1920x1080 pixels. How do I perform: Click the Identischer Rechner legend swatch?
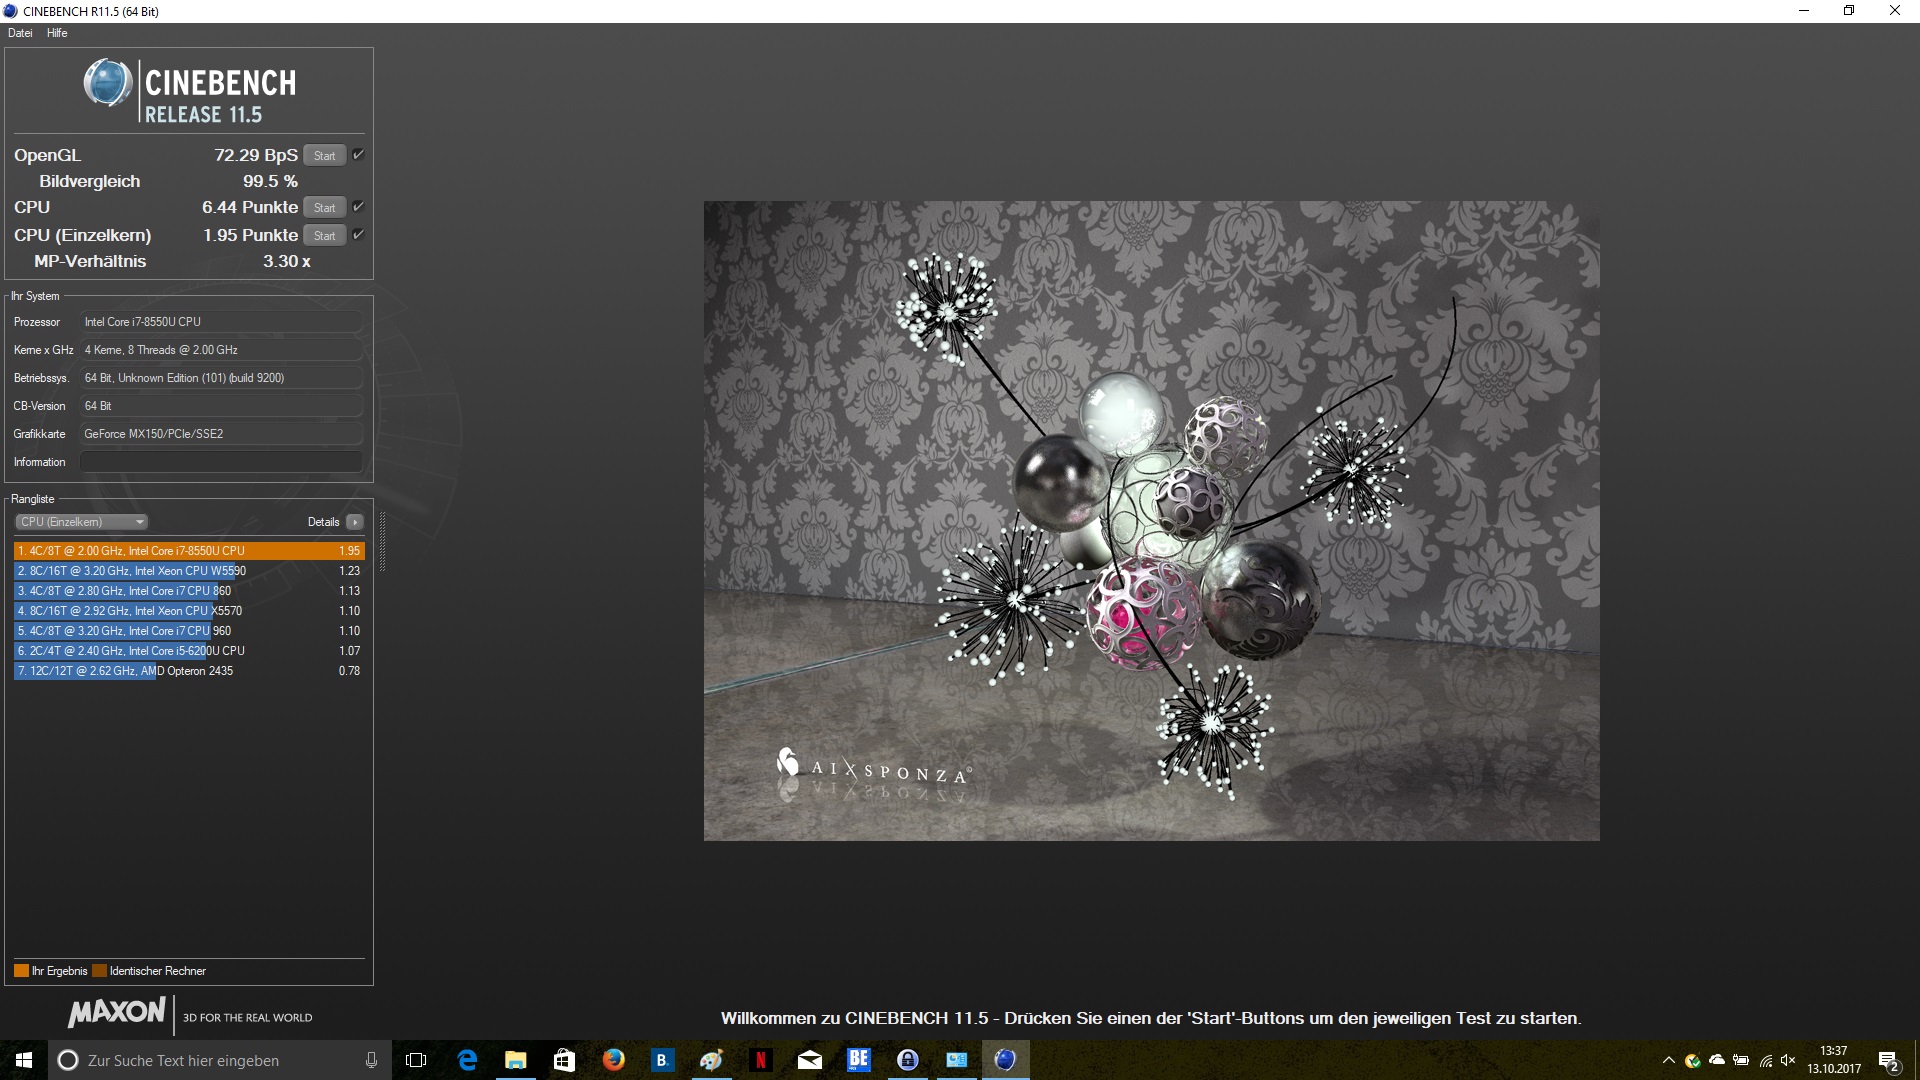[x=99, y=971]
